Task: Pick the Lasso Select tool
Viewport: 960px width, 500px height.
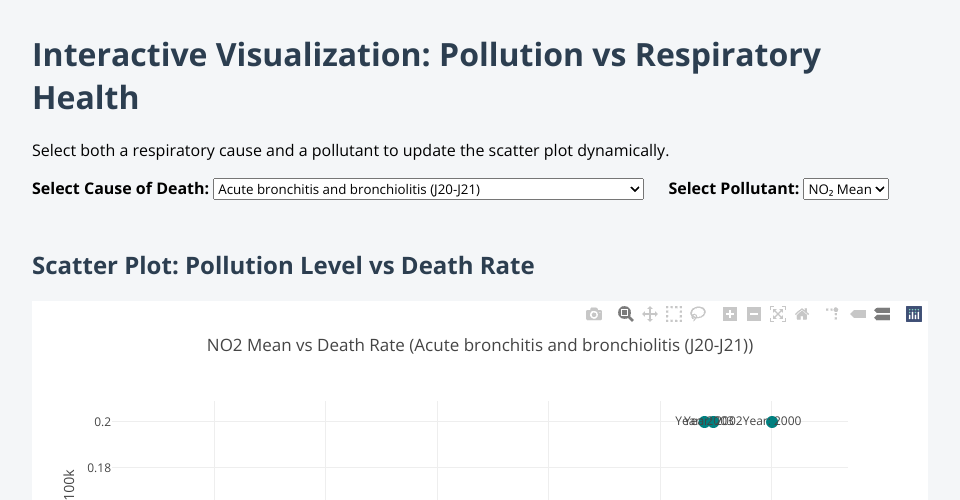Action: click(x=698, y=314)
